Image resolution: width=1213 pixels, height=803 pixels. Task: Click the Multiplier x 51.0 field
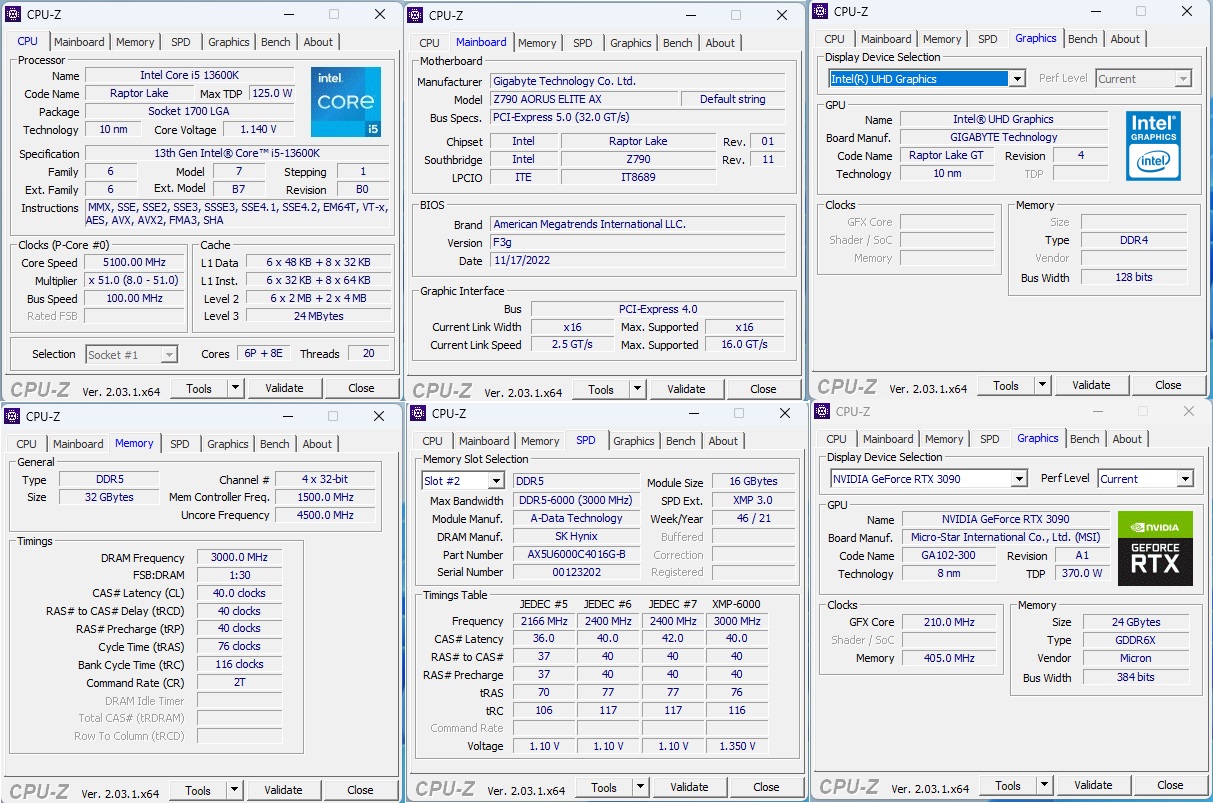[134, 281]
